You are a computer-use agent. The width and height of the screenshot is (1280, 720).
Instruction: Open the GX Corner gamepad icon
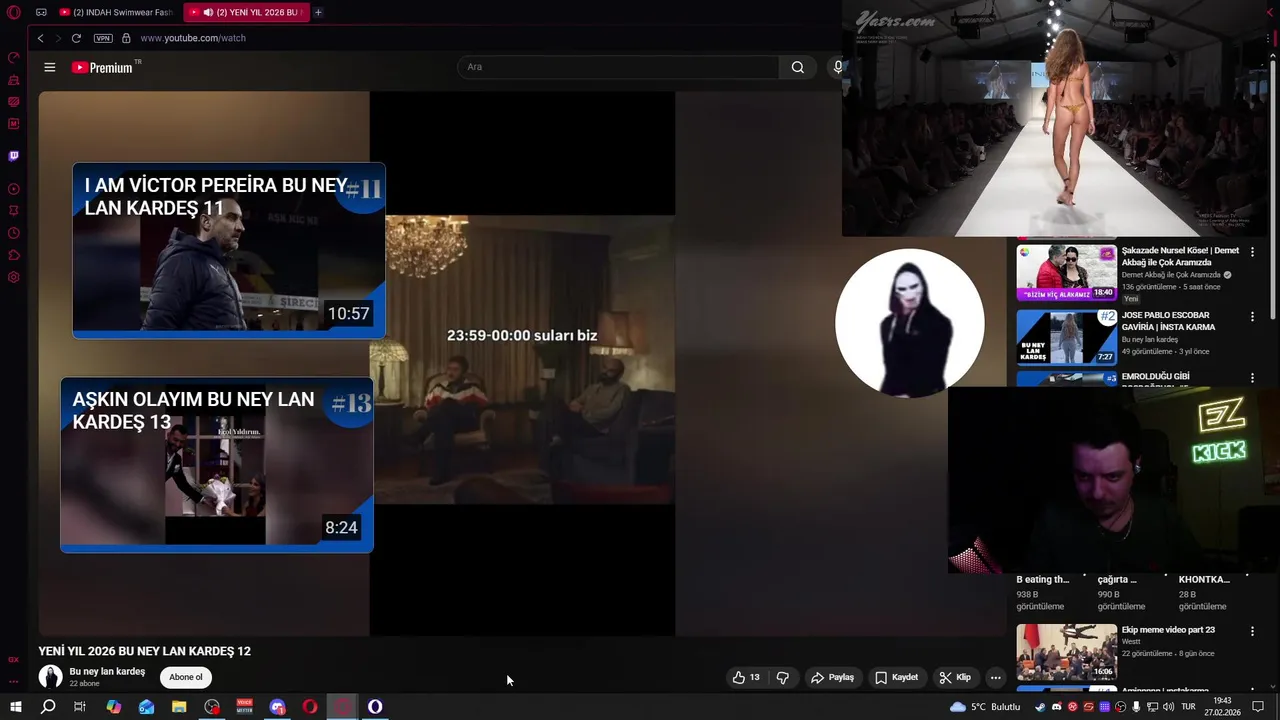click(x=41, y=12)
